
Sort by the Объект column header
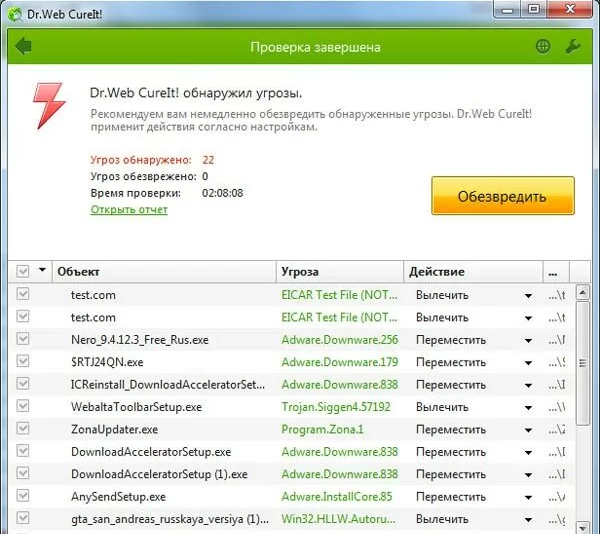(x=164, y=272)
